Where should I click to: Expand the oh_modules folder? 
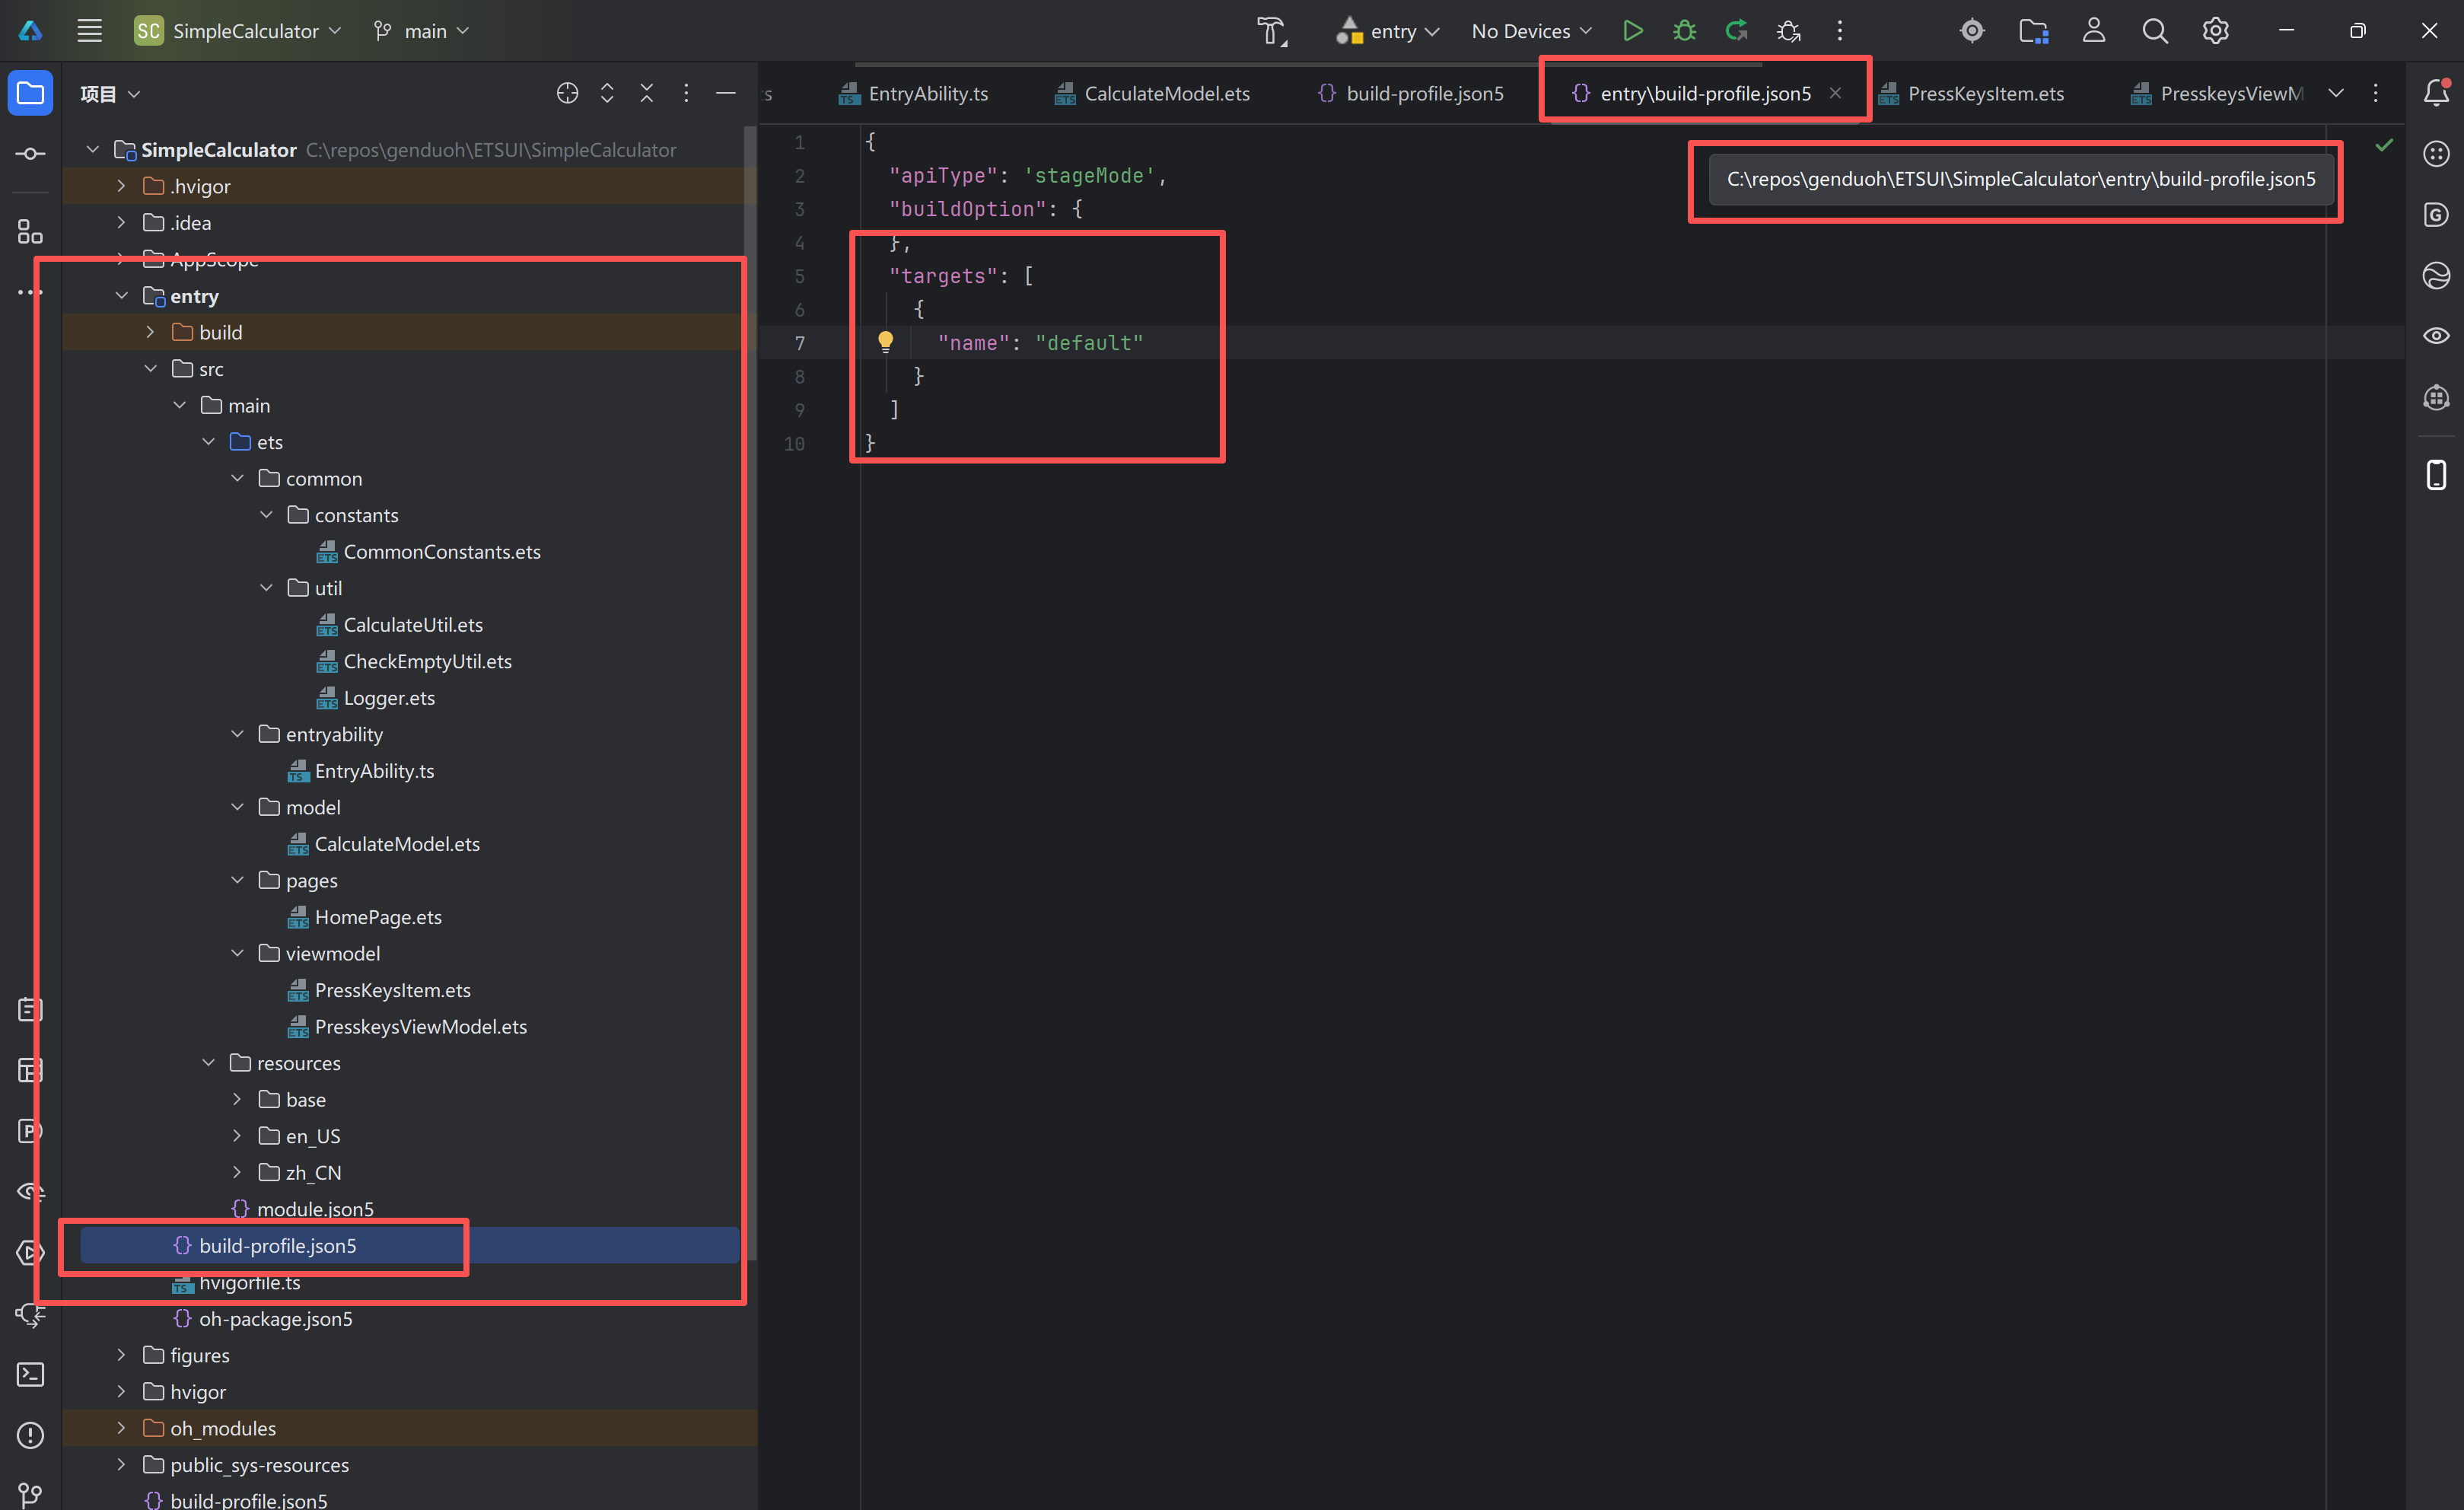coord(122,1428)
